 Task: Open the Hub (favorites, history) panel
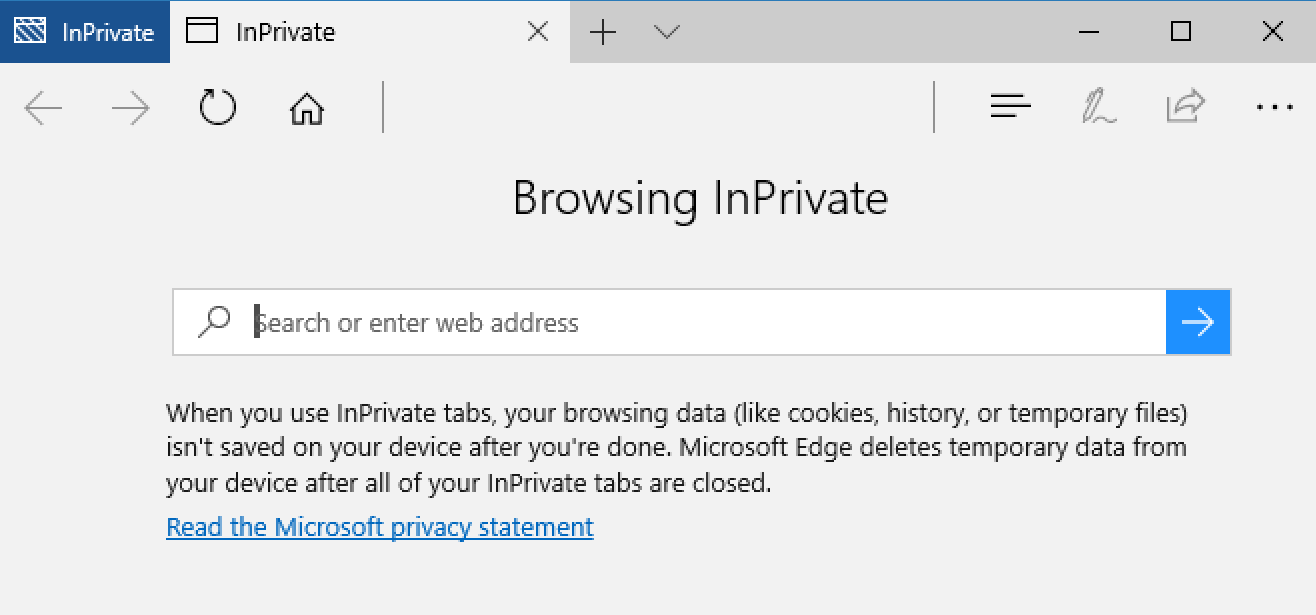(1010, 107)
